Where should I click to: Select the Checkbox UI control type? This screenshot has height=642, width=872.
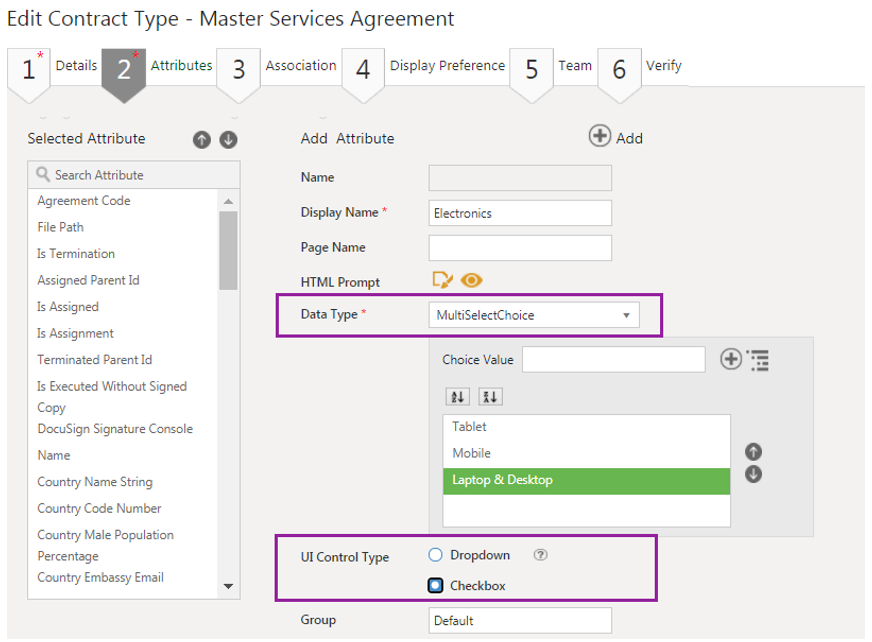click(435, 585)
